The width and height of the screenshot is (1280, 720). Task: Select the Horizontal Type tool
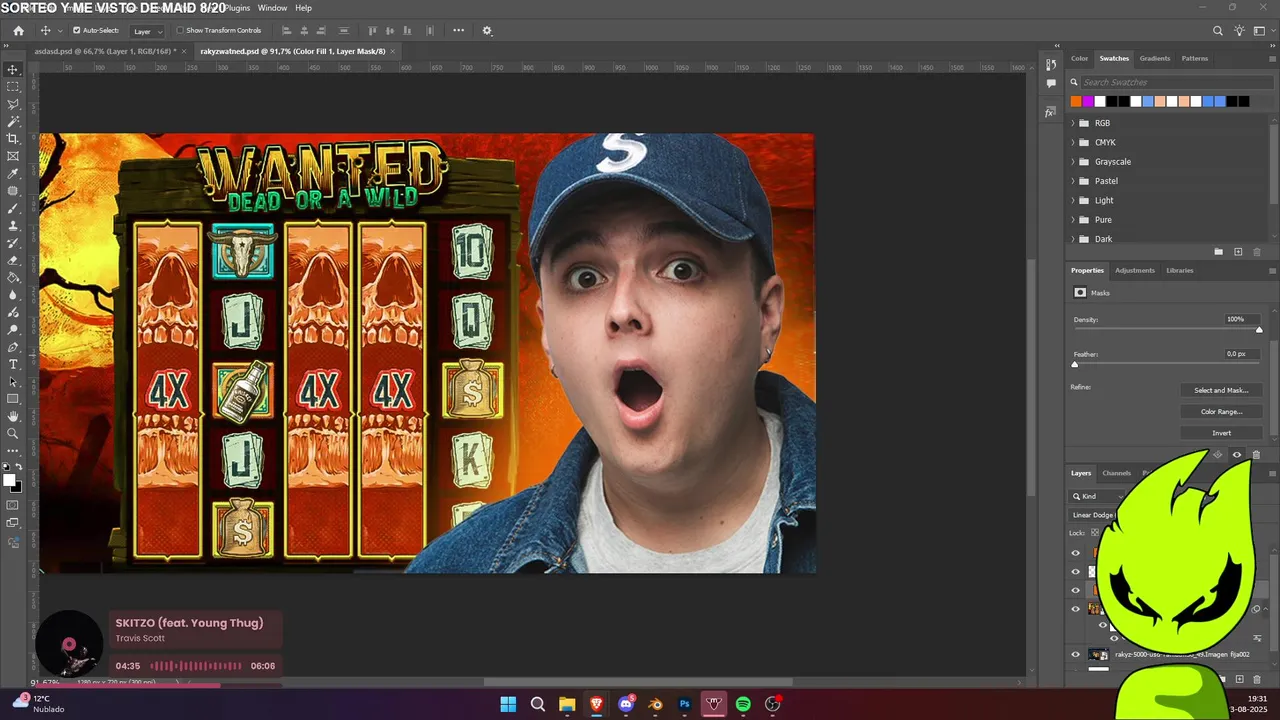13,364
